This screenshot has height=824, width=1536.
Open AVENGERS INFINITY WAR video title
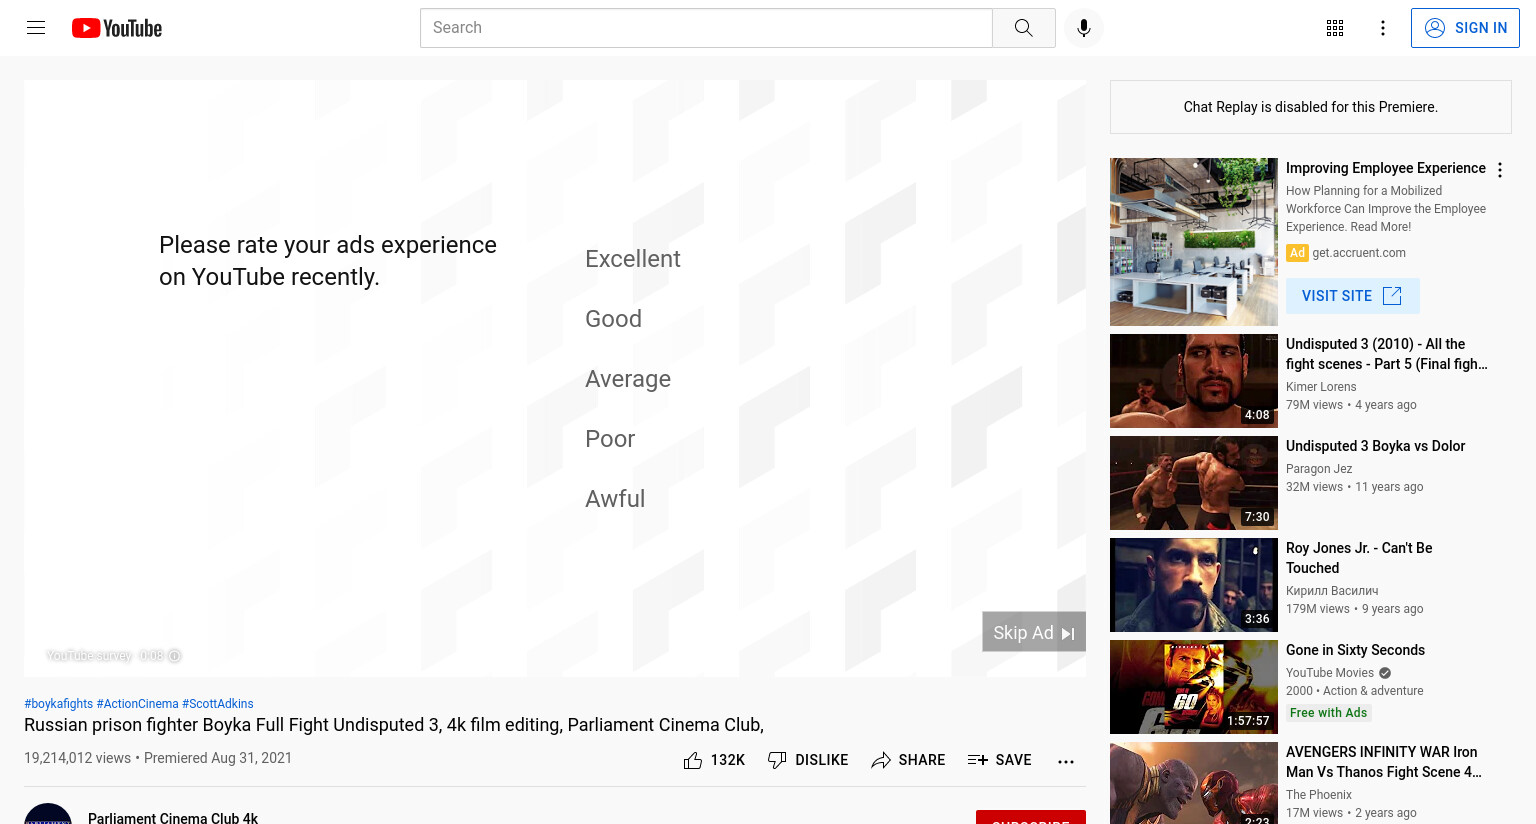tap(1384, 762)
